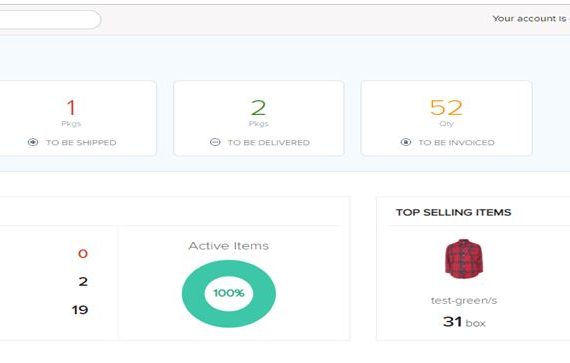Open the TO BE SHIPPED packages card
570x363 pixels.
78,118
